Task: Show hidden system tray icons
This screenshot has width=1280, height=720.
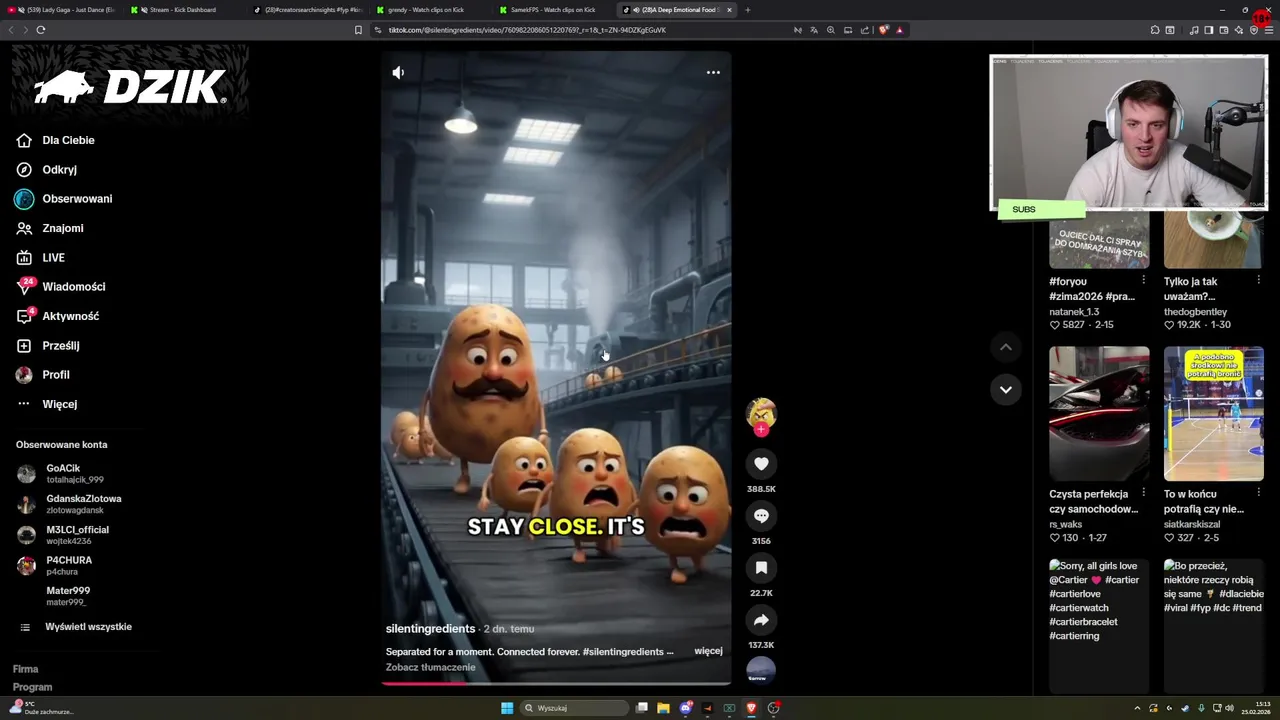Action: tap(1137, 708)
